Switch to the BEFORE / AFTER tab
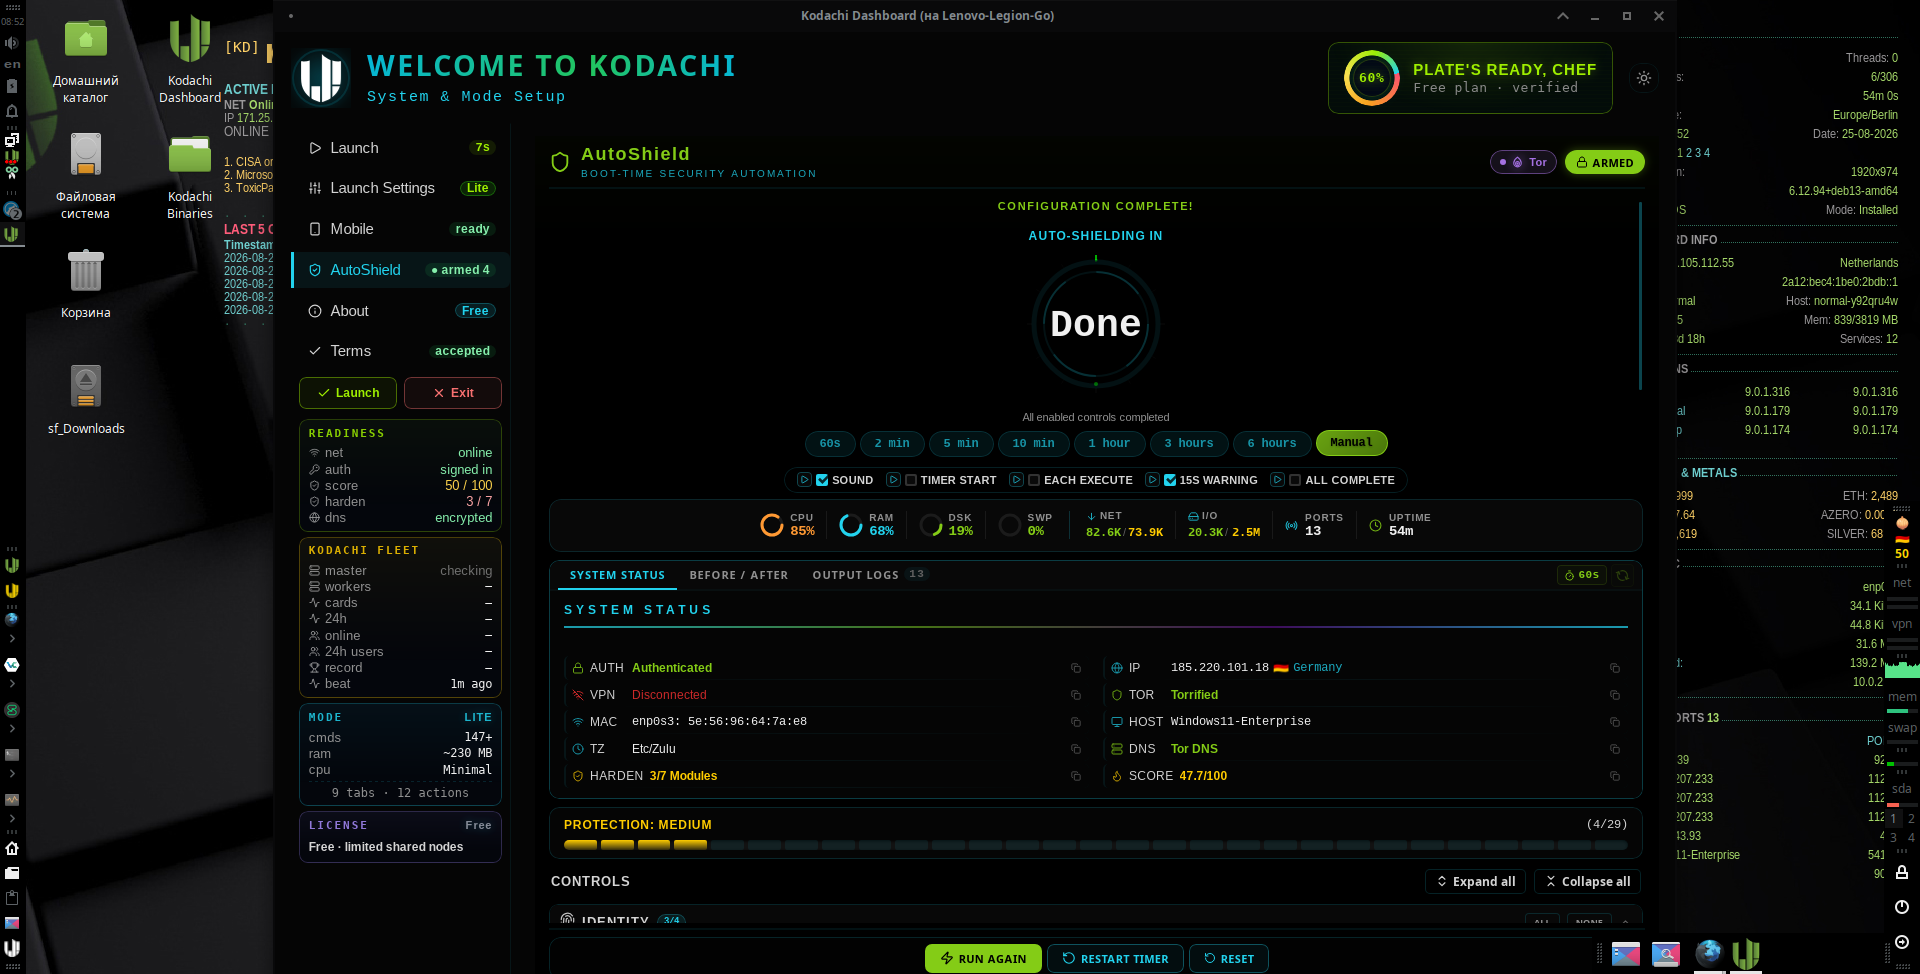Viewport: 1920px width, 974px height. tap(739, 575)
